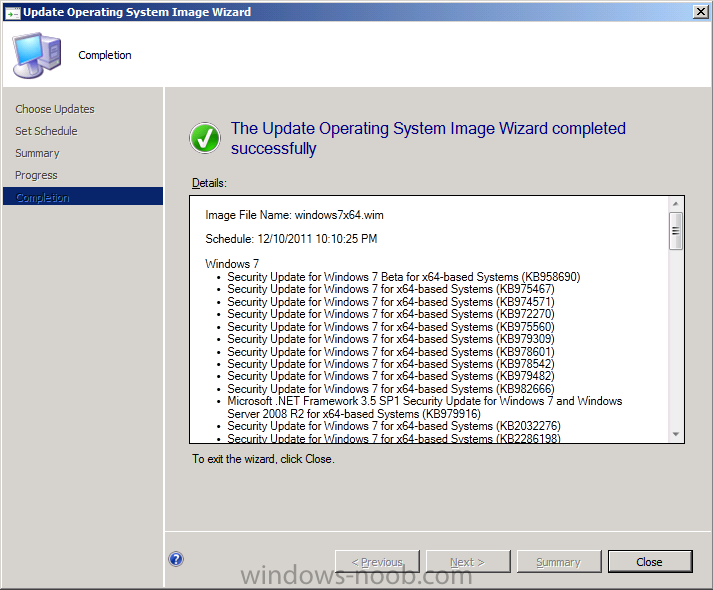Click the 'To exit the wizard' text
This screenshot has height=590, width=713.
263,459
